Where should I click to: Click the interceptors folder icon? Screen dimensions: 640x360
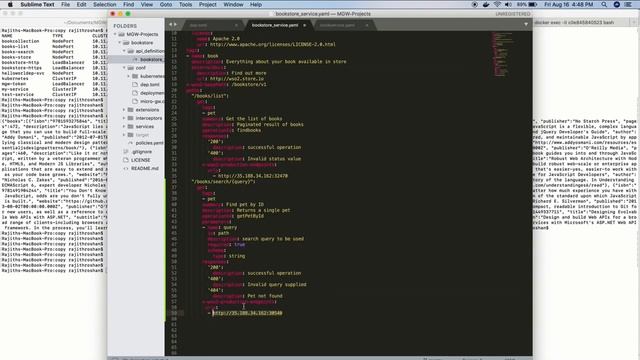click(x=131, y=118)
